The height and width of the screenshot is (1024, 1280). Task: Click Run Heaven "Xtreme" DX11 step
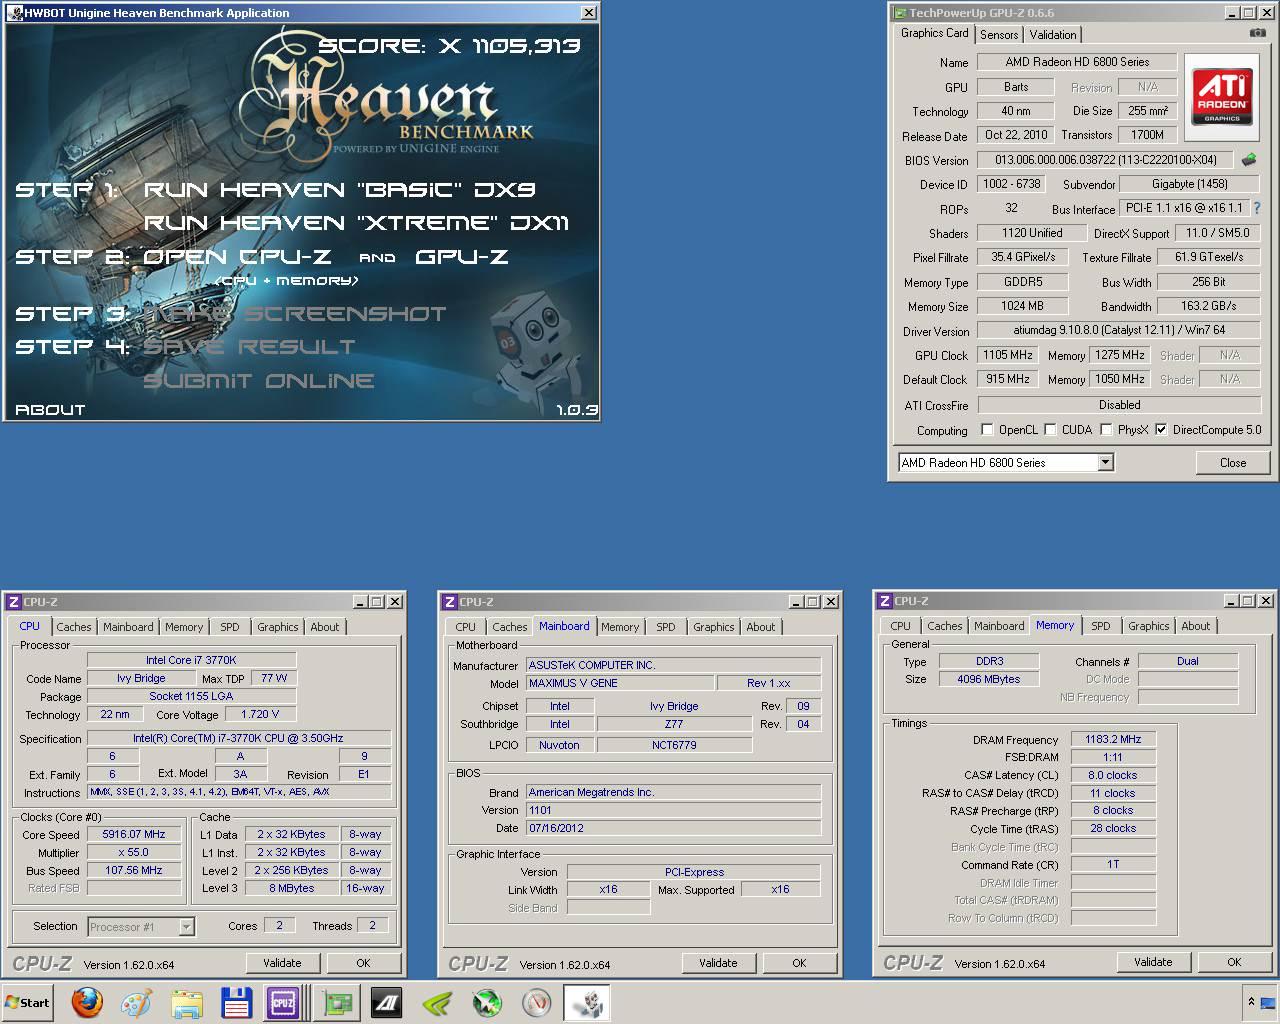(356, 222)
